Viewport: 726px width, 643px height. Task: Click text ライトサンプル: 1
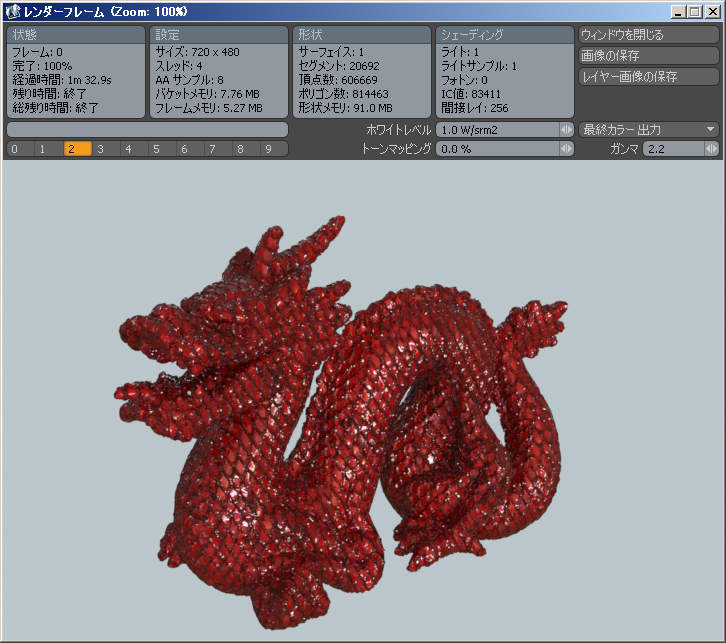479,66
